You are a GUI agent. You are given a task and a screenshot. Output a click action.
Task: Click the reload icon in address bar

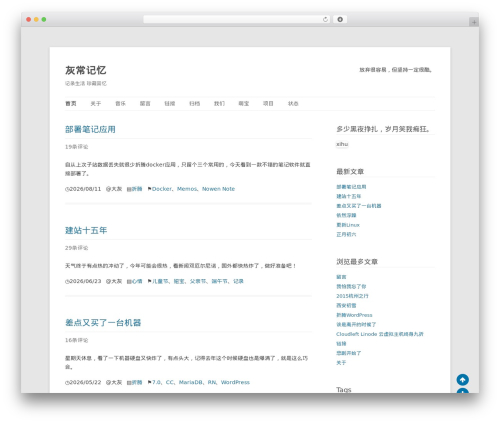click(x=325, y=20)
